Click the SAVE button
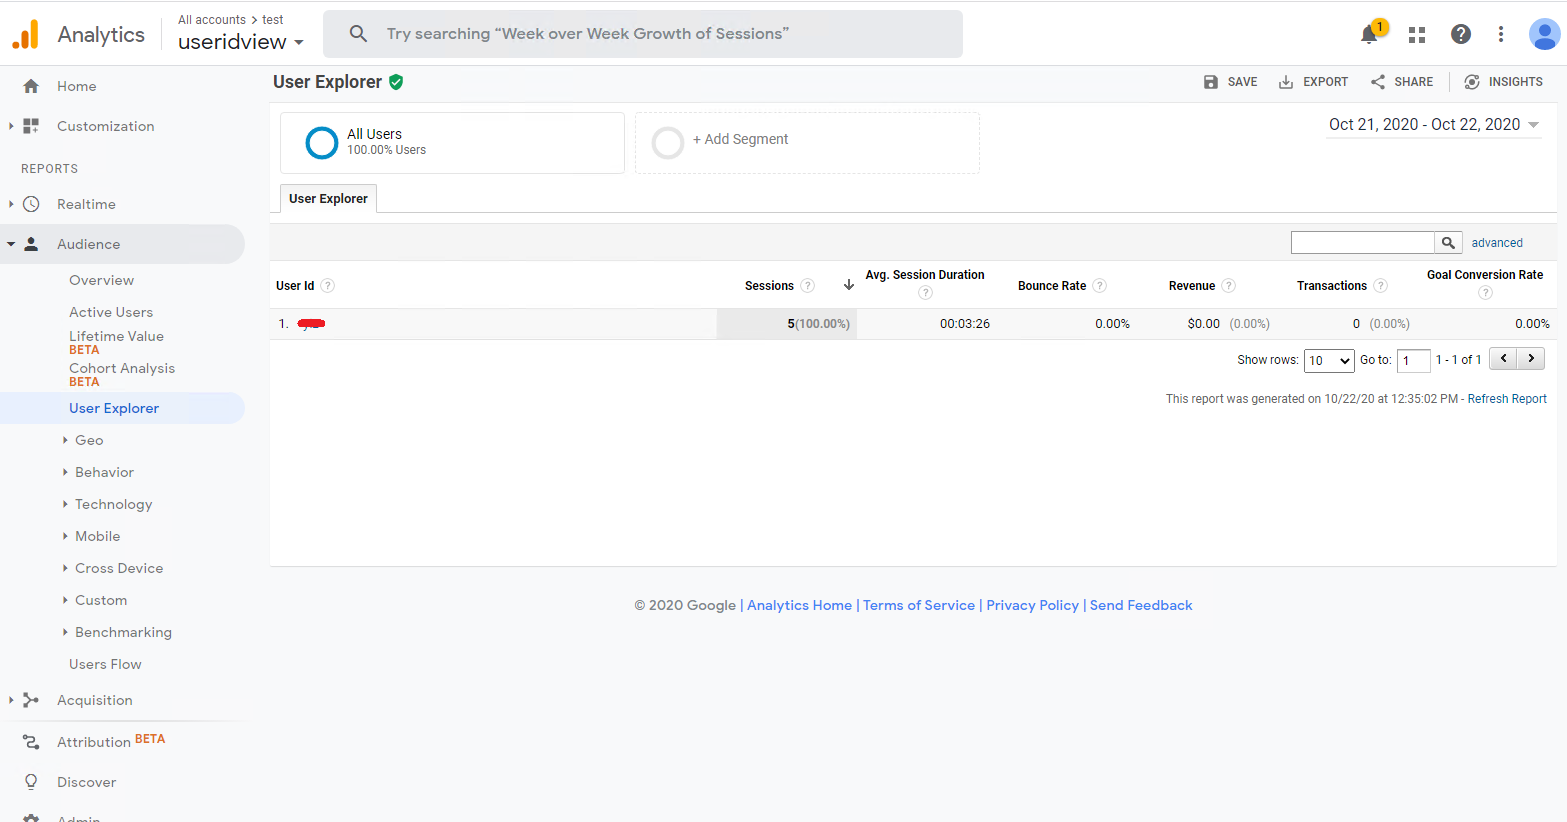Viewport: 1567px width, 822px height. (x=1231, y=82)
